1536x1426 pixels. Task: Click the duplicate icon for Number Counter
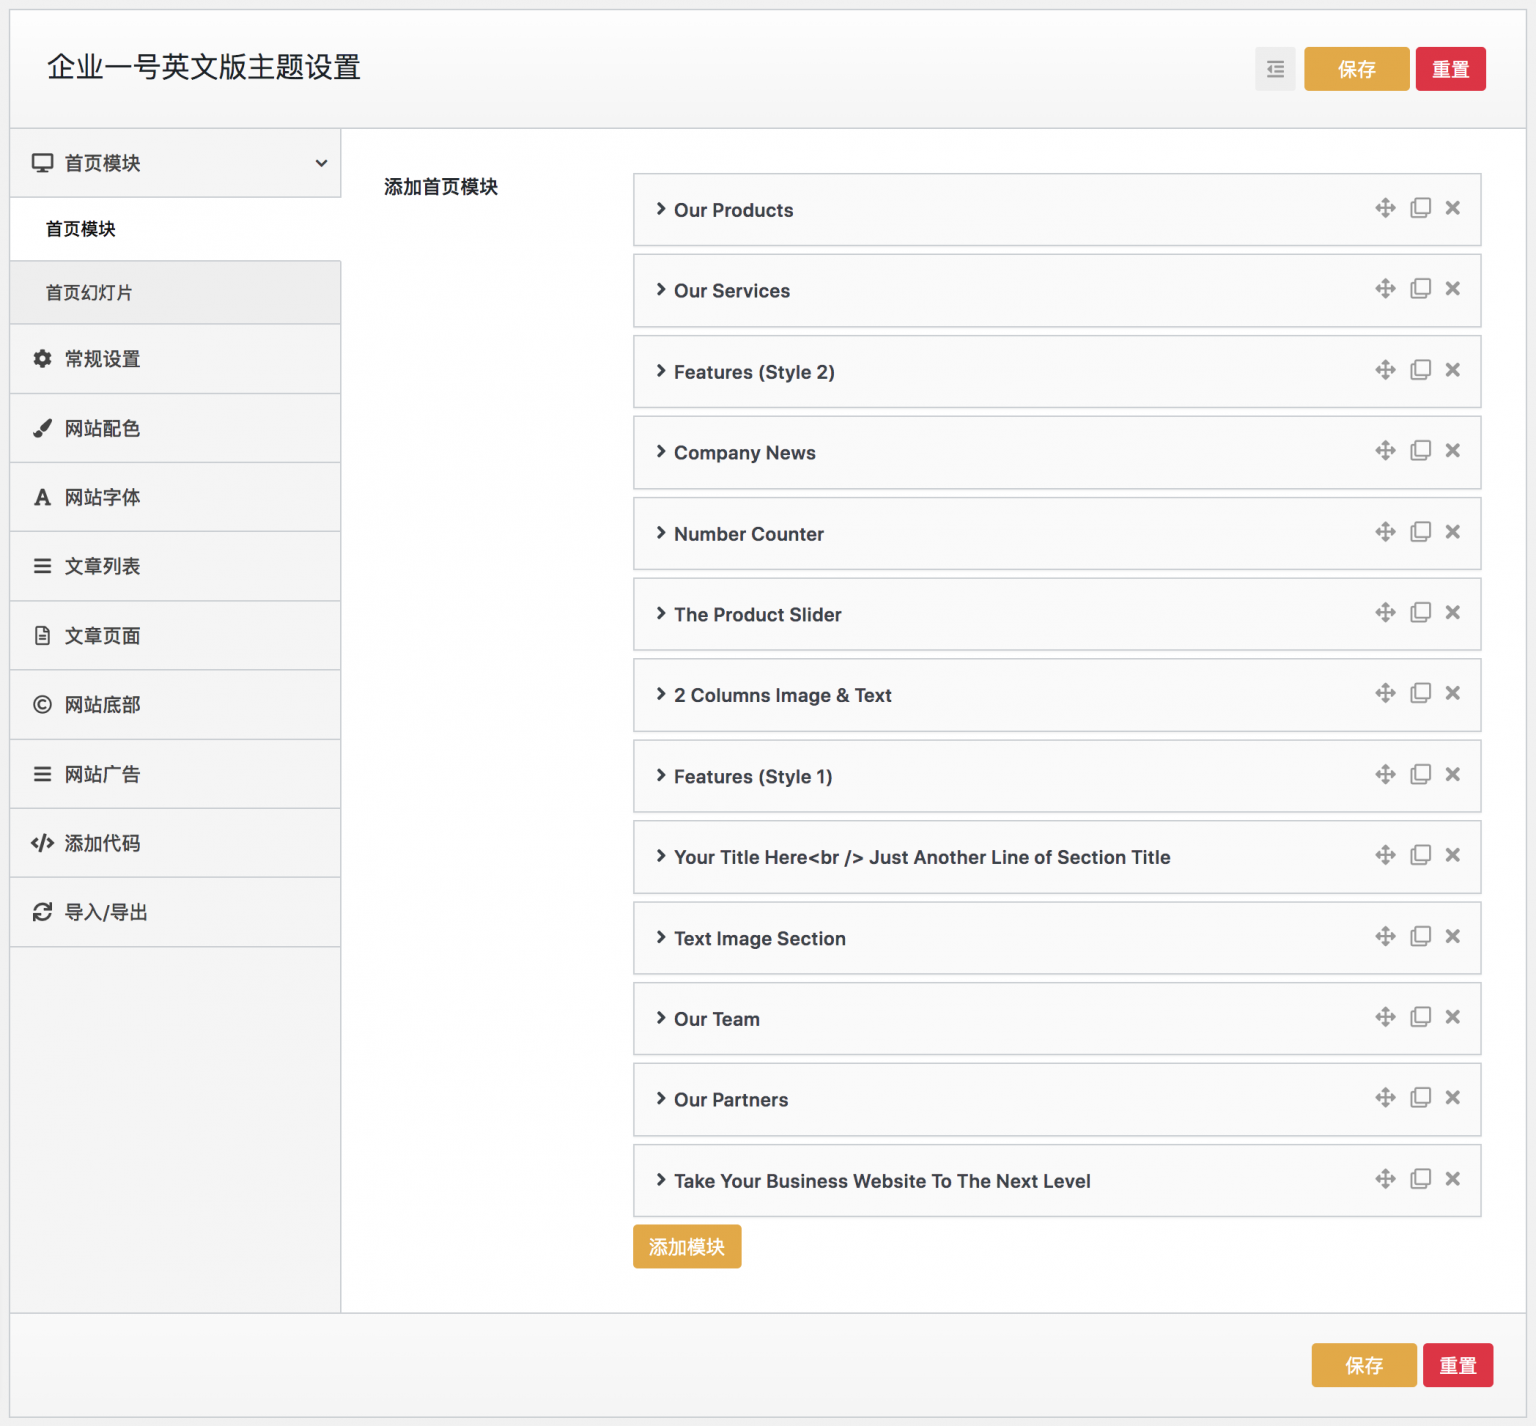coord(1420,532)
